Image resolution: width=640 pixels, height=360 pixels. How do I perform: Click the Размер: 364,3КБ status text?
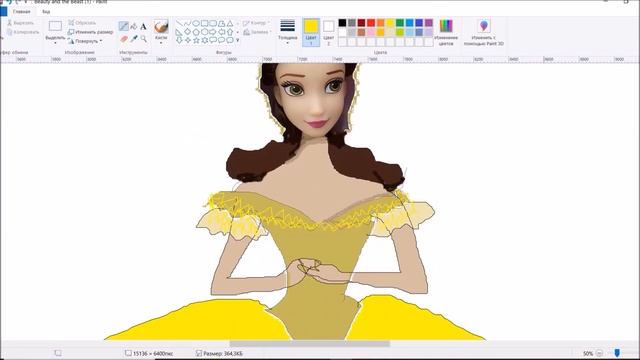click(x=223, y=353)
